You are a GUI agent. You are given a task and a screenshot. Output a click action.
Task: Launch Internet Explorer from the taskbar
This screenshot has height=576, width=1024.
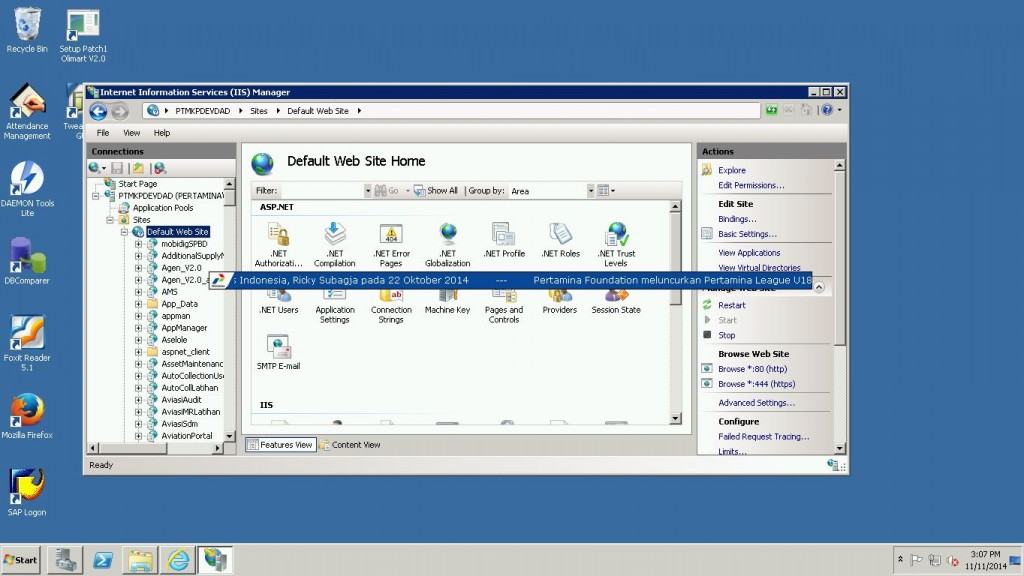(x=178, y=560)
